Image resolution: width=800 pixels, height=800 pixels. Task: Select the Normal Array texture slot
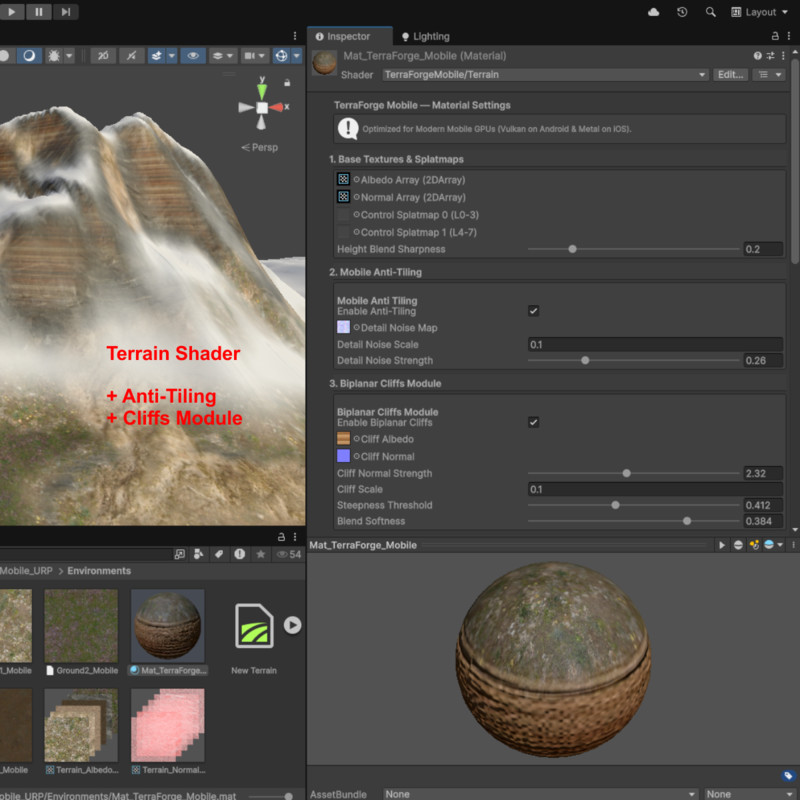[343, 197]
